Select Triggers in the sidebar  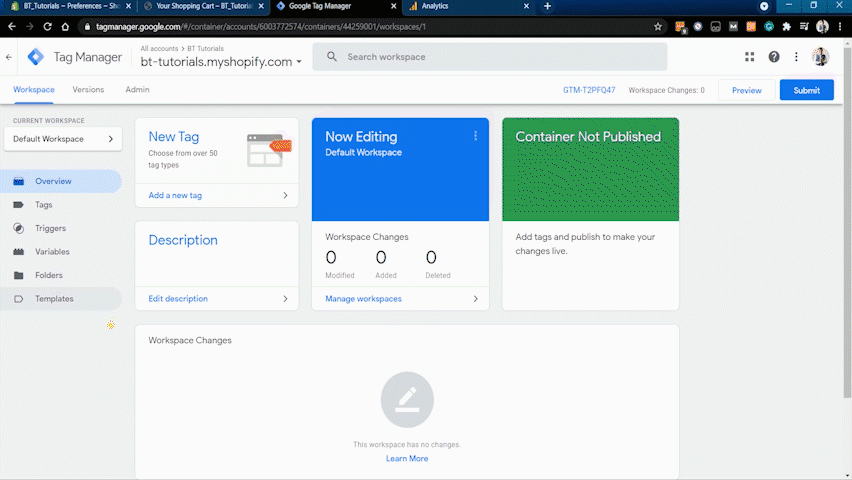[x=61, y=228]
